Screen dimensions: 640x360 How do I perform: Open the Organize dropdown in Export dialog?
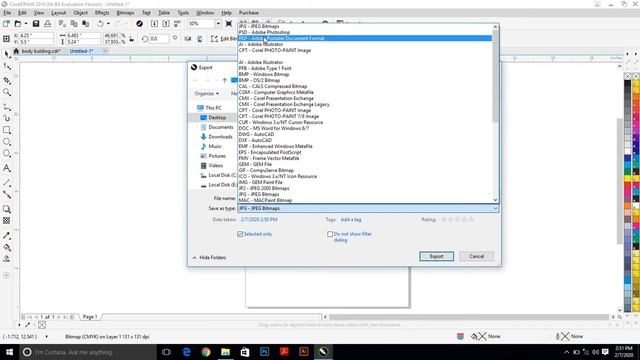207,93
